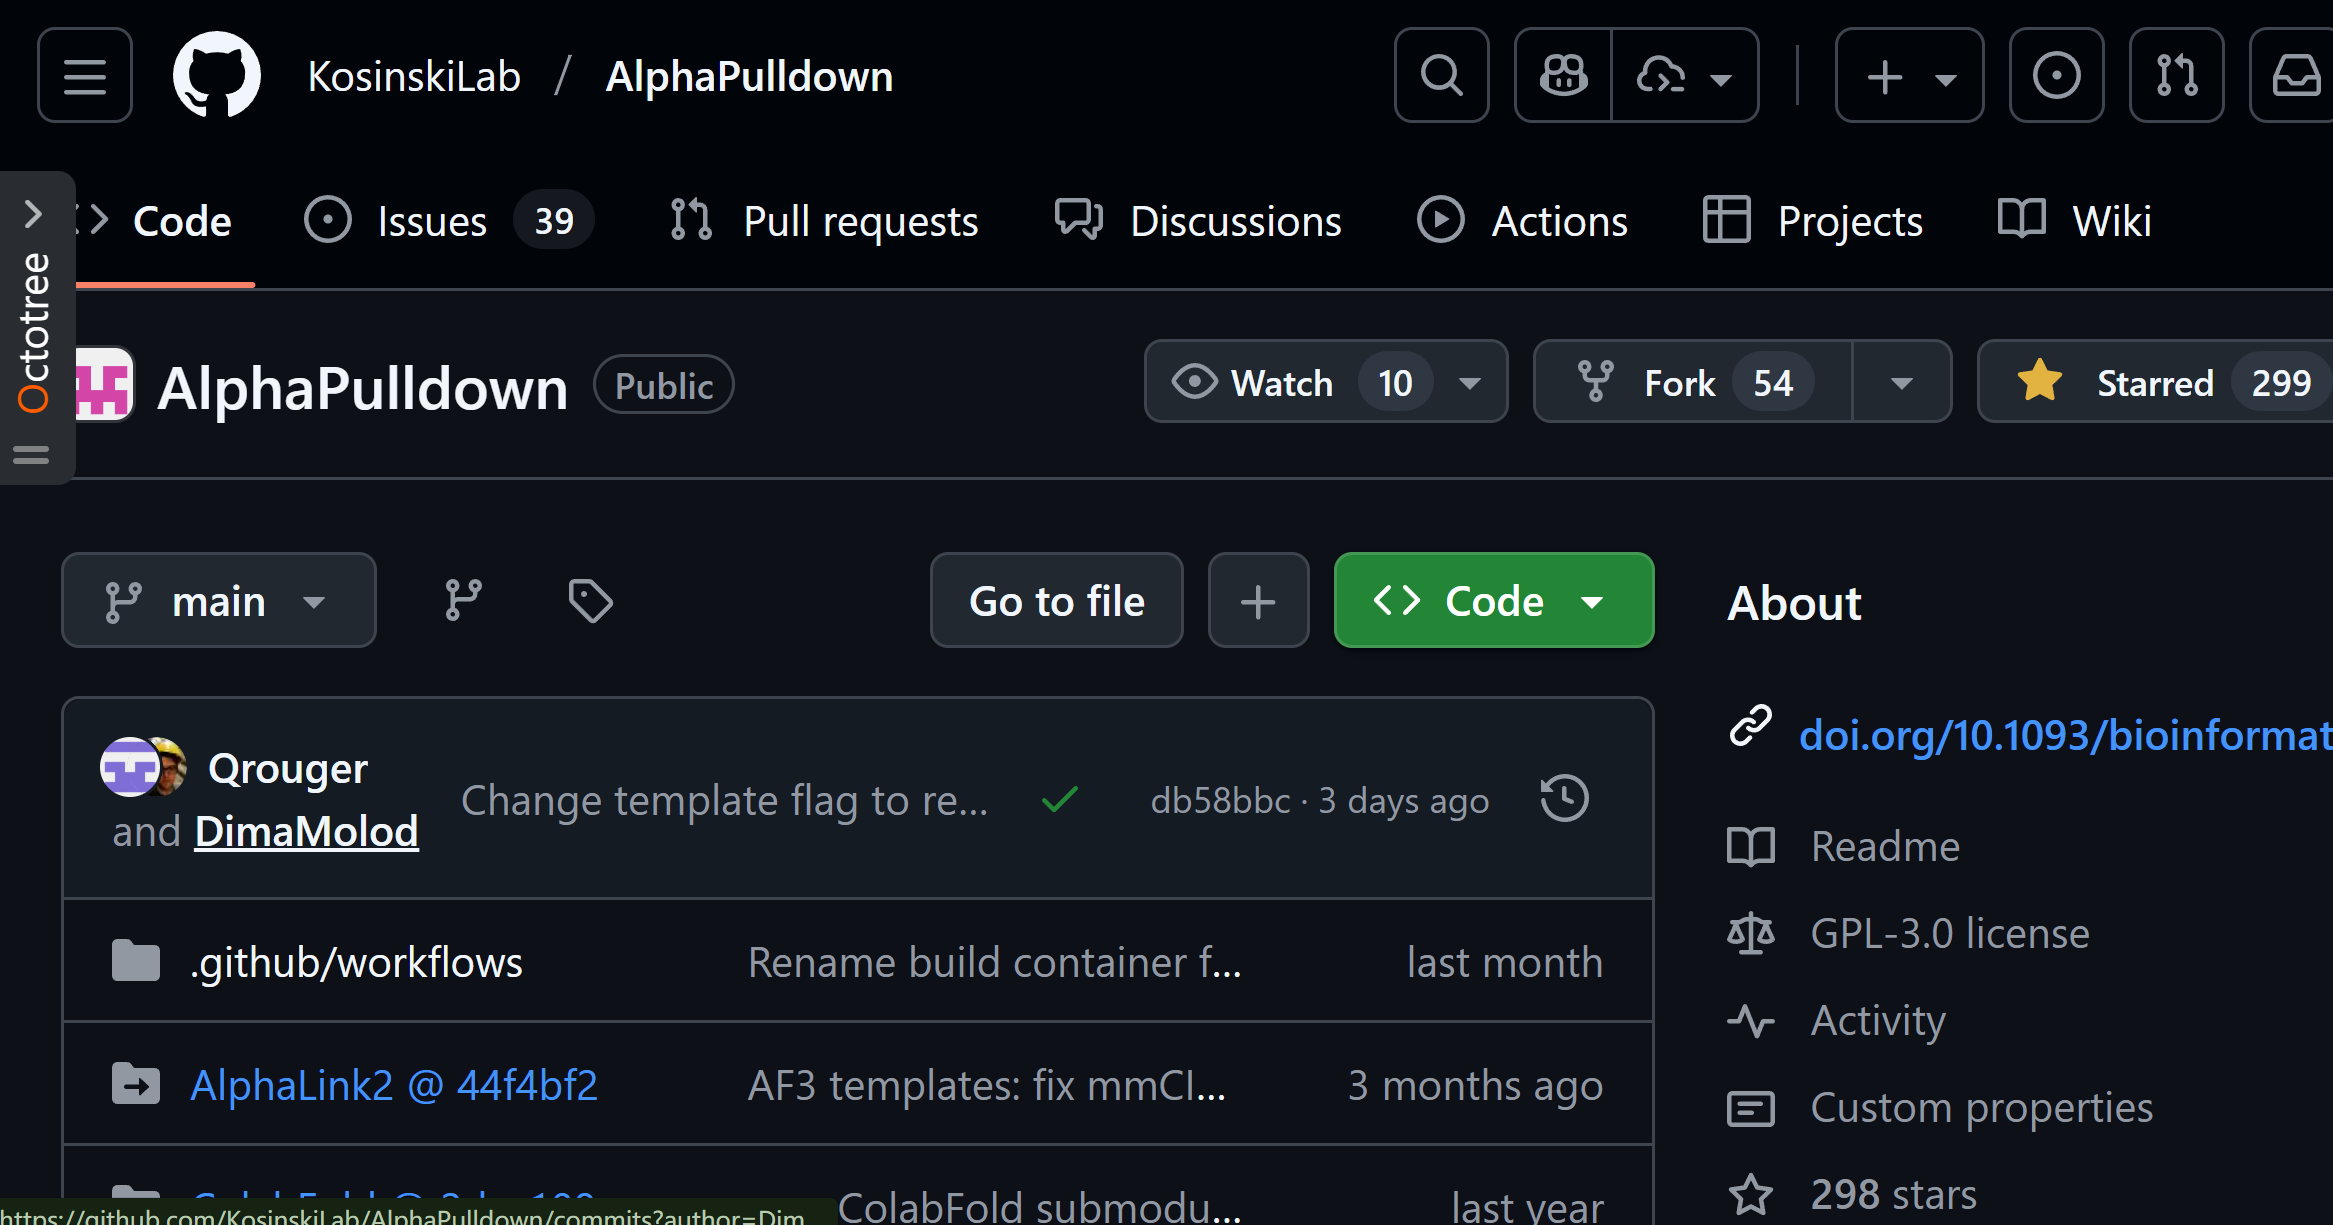Viewport: 2333px width, 1225px height.
Task: Open the Pull requests tab
Action: 860,221
